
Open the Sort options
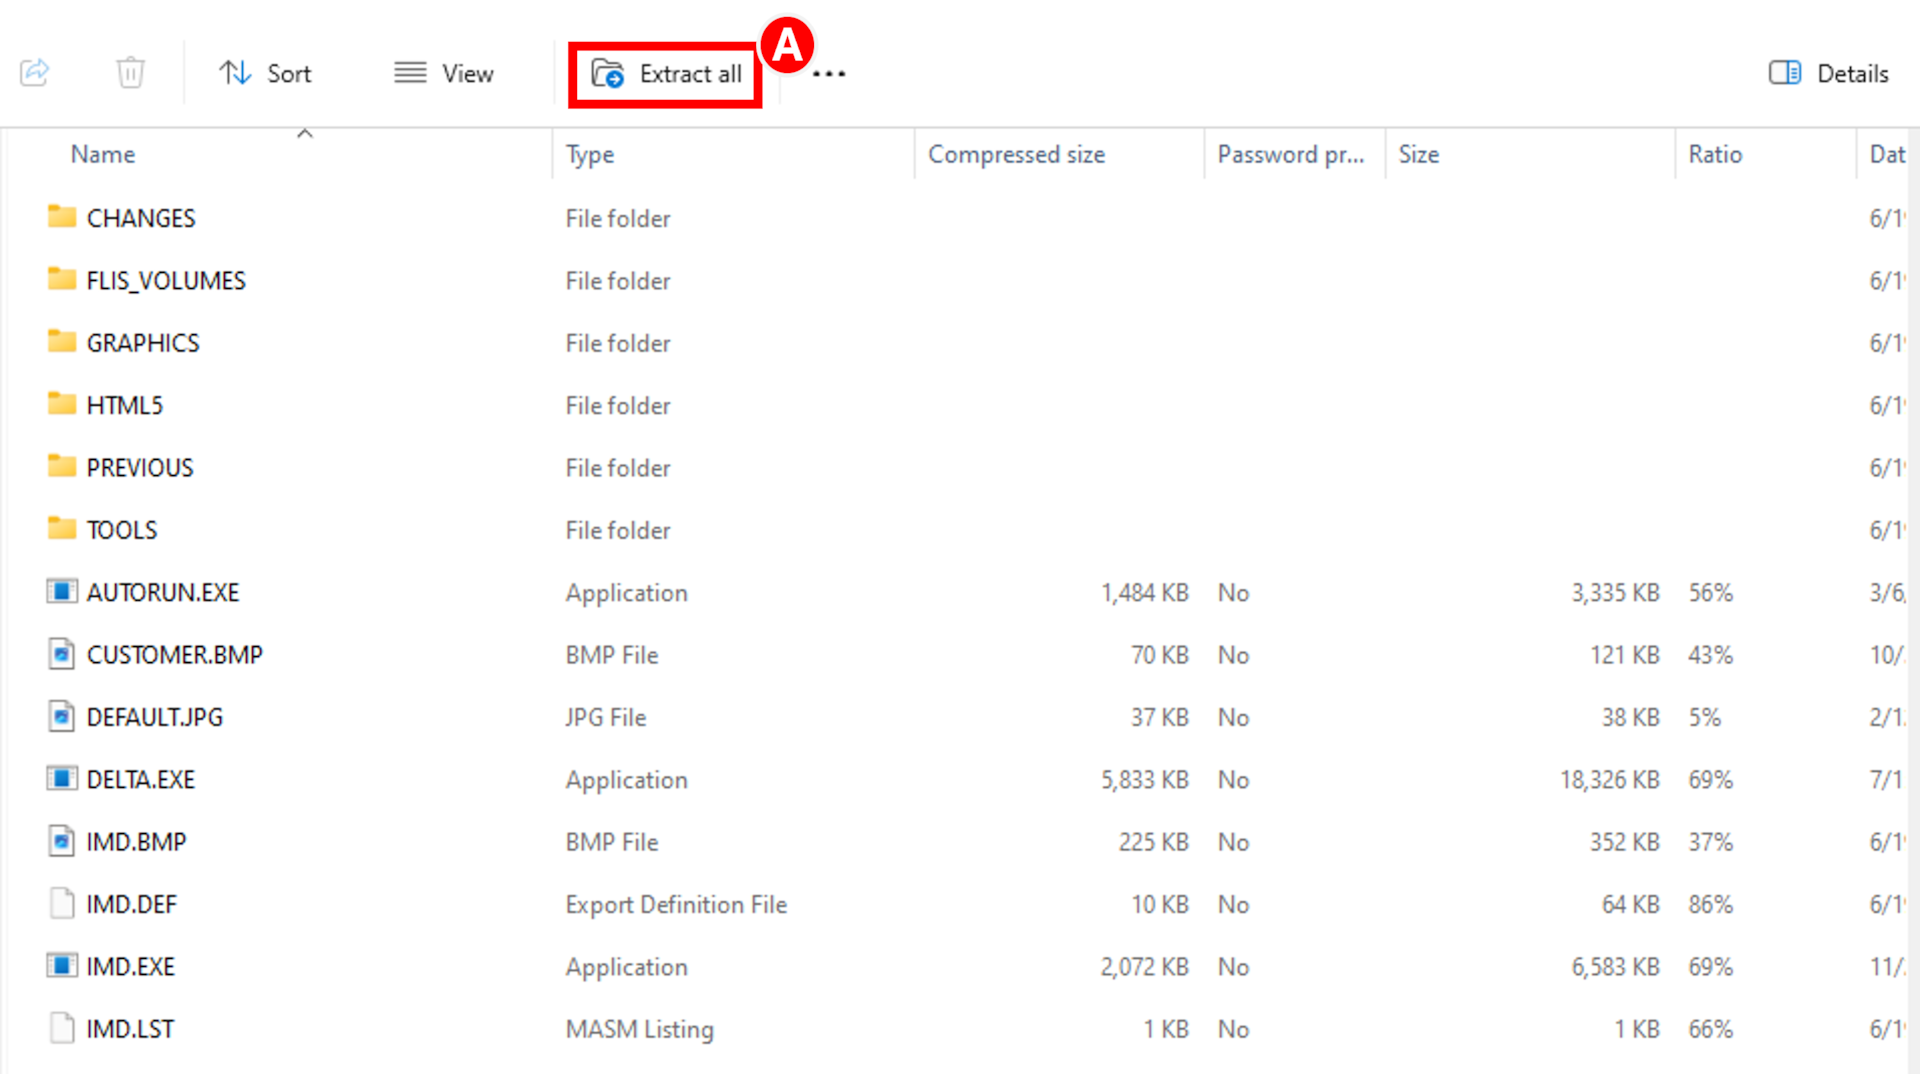point(265,73)
